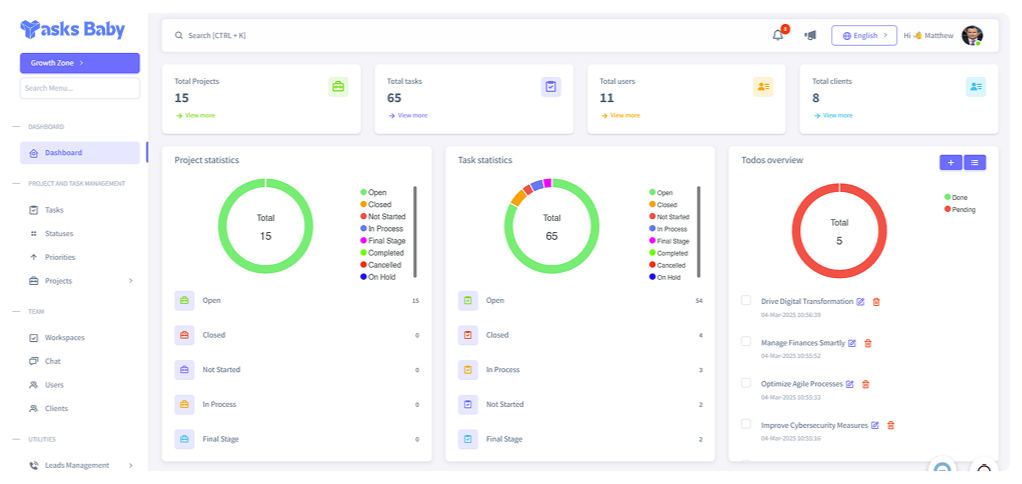
Task: Check the Drive Digital Transformation checkbox
Action: pos(746,300)
